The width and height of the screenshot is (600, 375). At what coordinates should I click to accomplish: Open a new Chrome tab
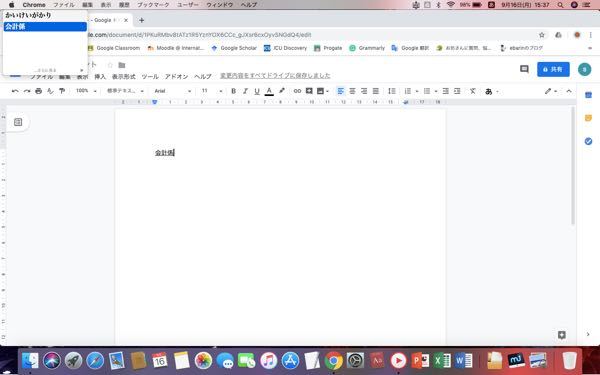coord(141,20)
